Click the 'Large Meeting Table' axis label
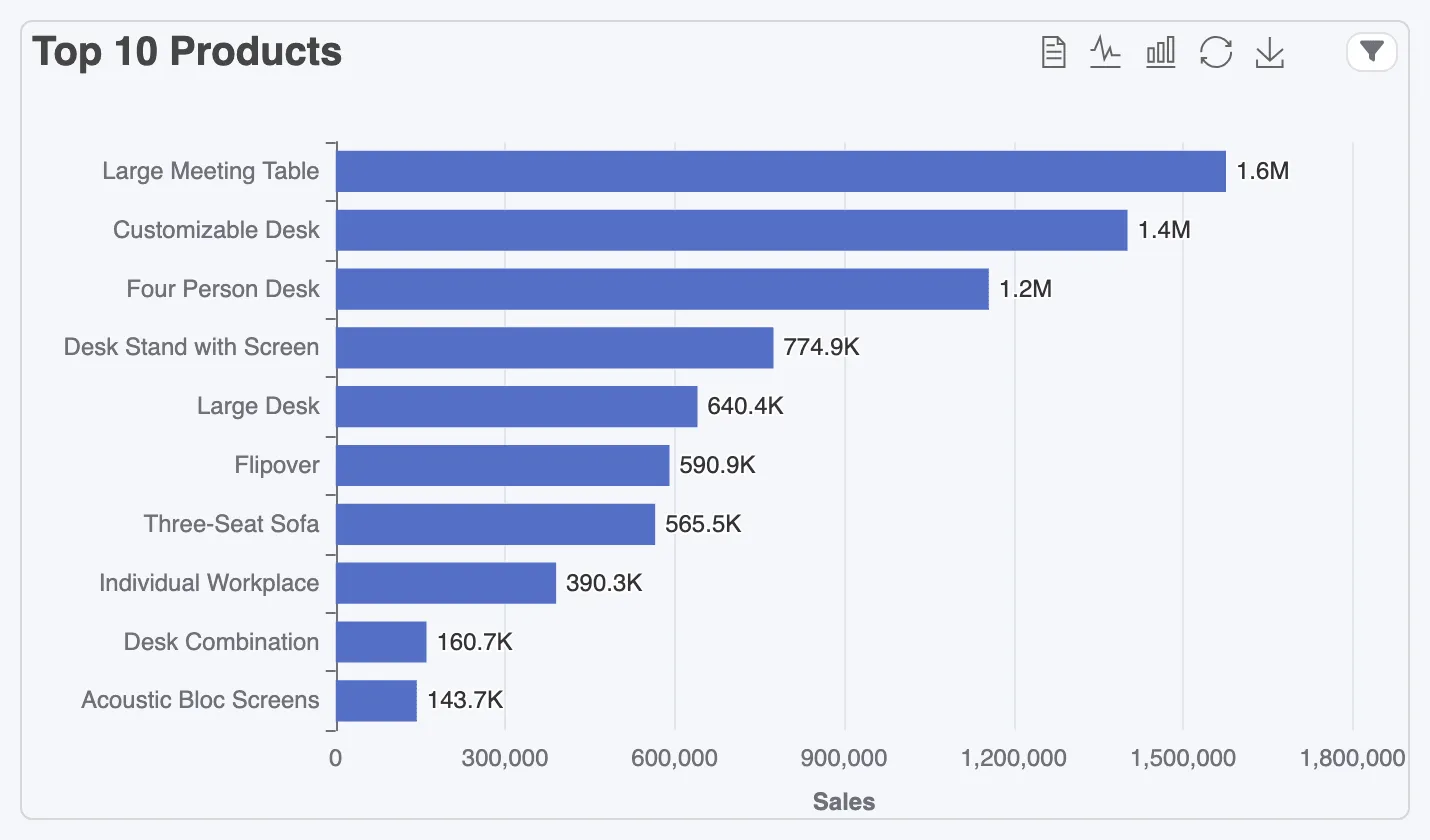This screenshot has width=1430, height=840. pyautogui.click(x=211, y=171)
